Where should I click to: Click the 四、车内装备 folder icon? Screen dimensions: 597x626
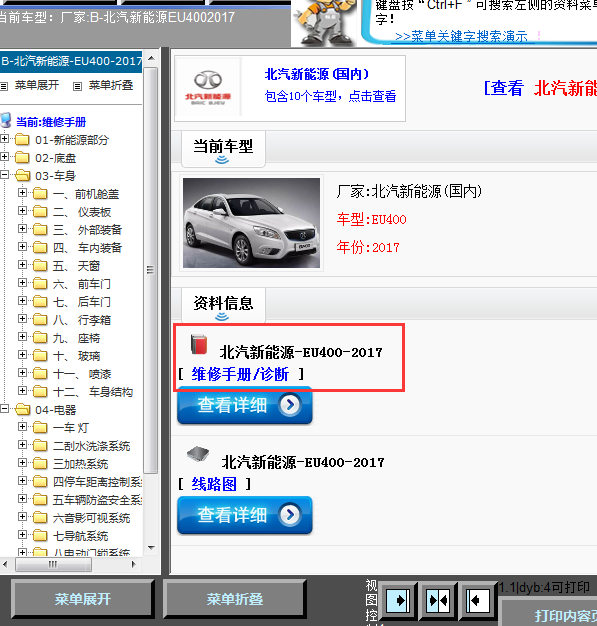(40, 248)
